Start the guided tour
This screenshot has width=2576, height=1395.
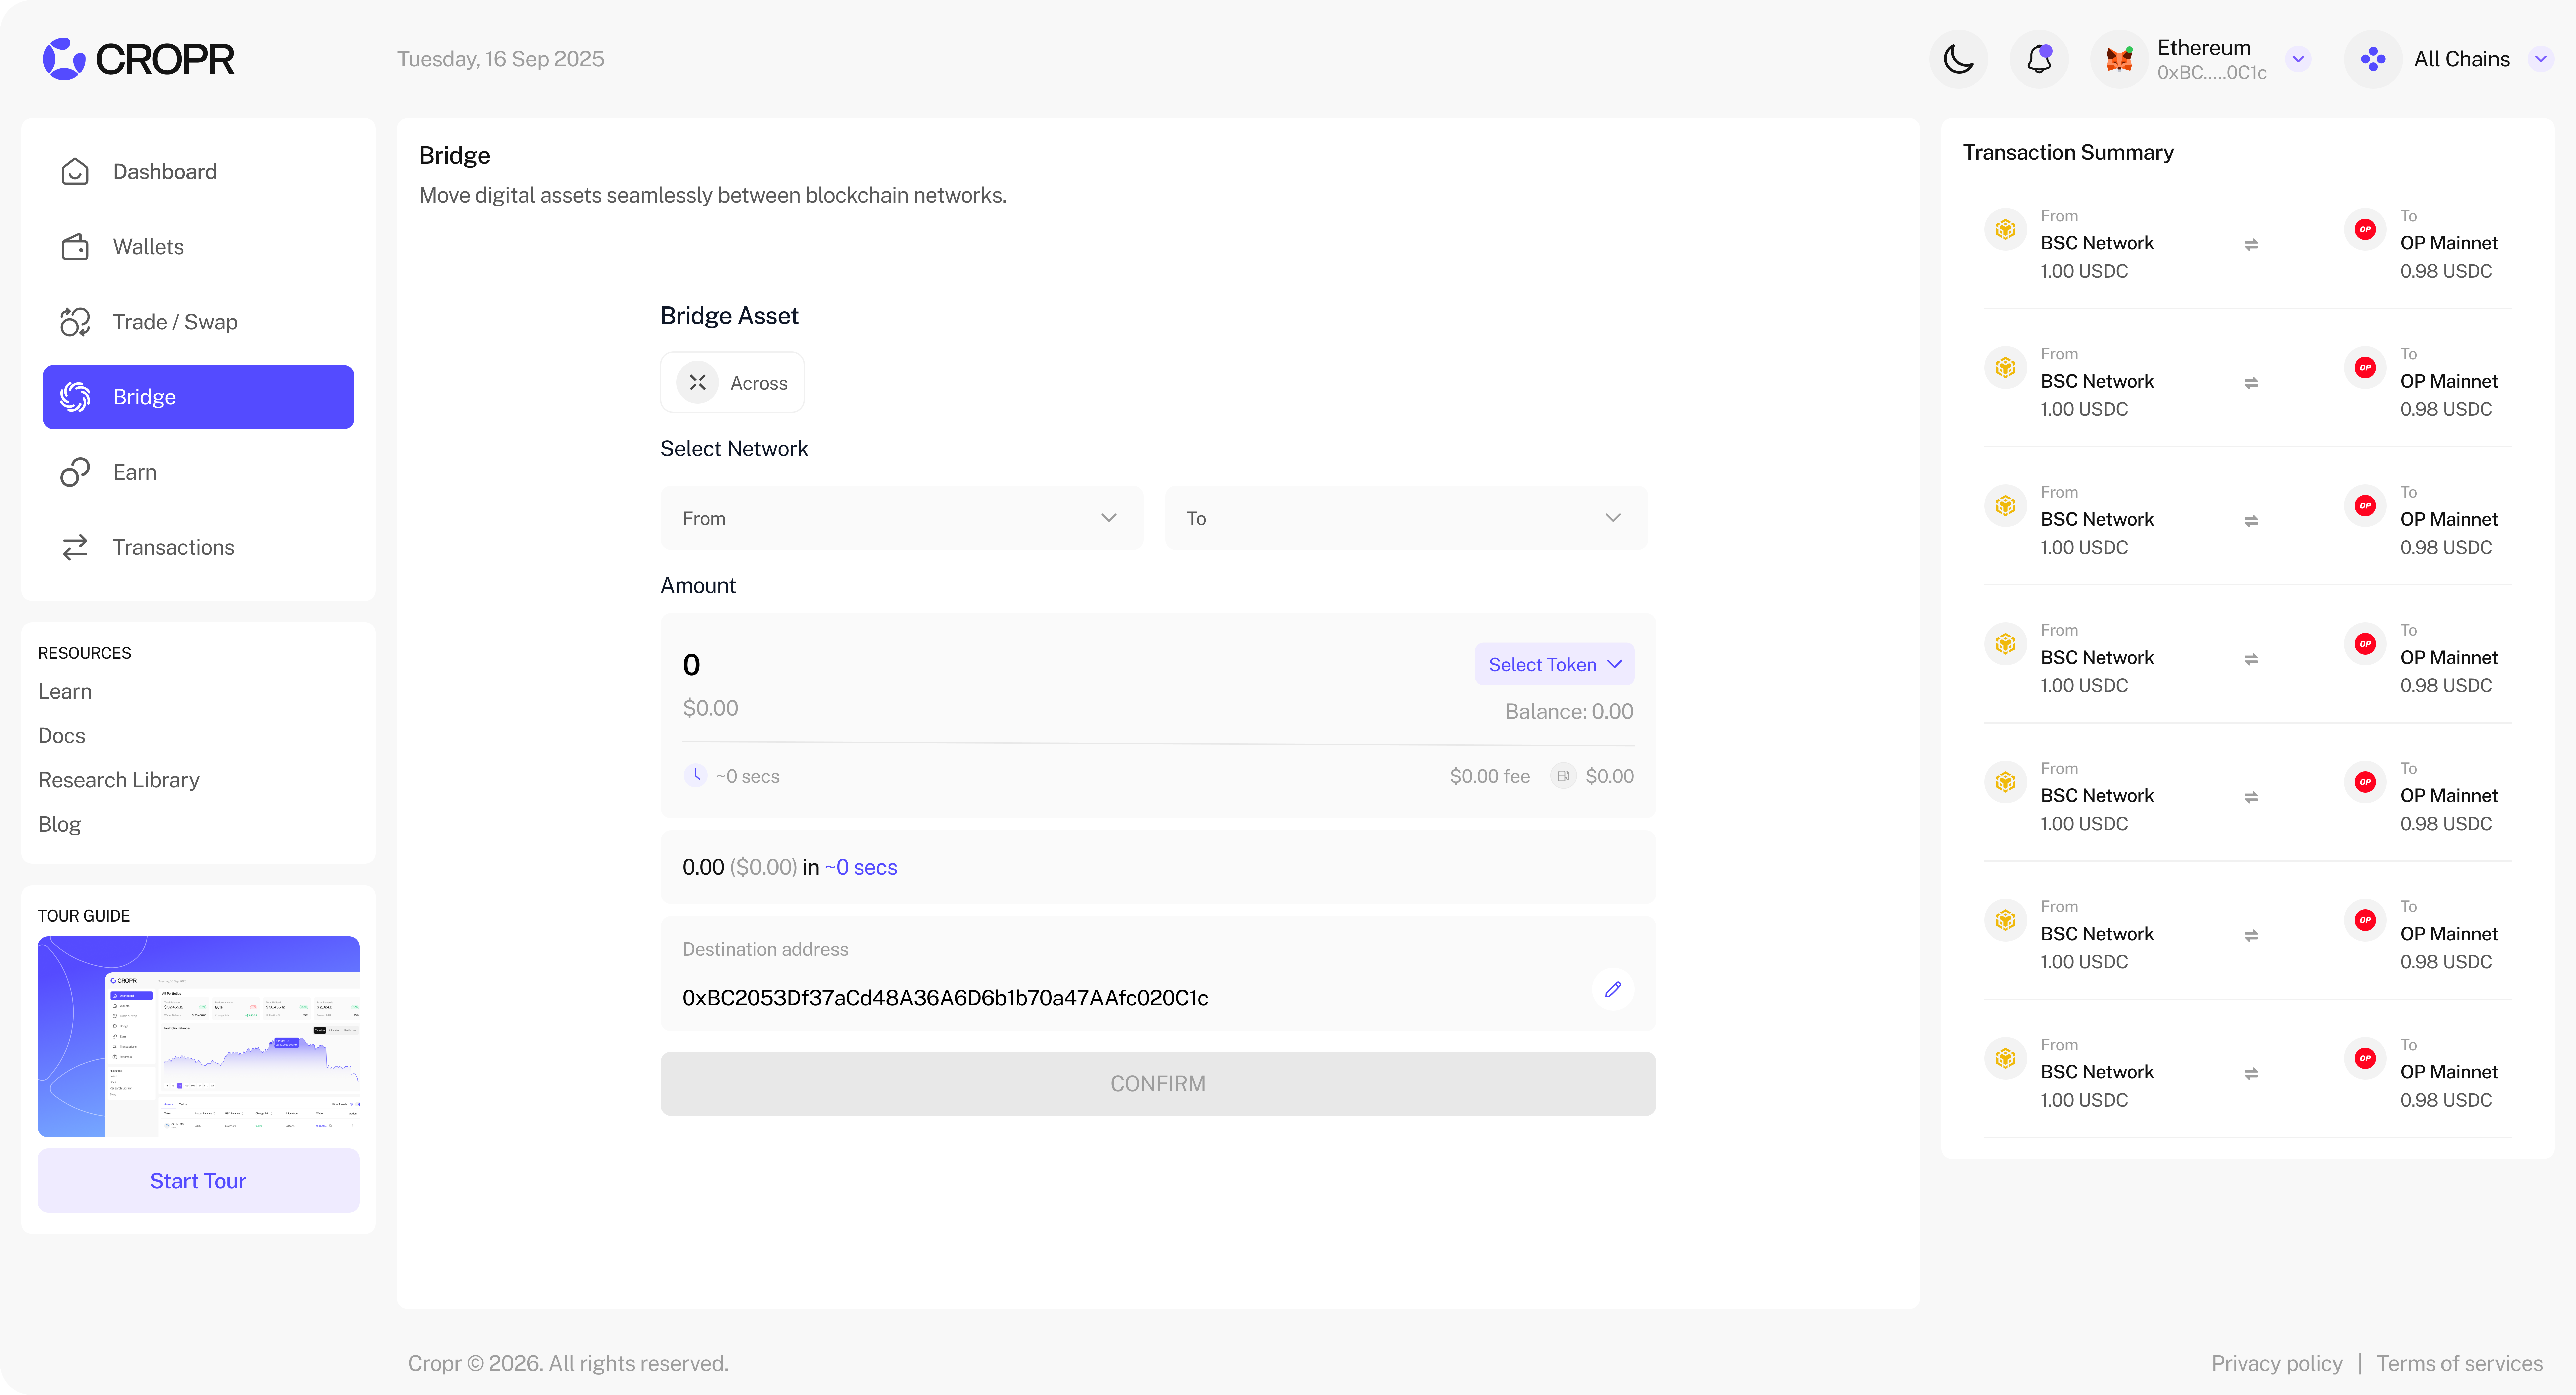pos(198,1181)
